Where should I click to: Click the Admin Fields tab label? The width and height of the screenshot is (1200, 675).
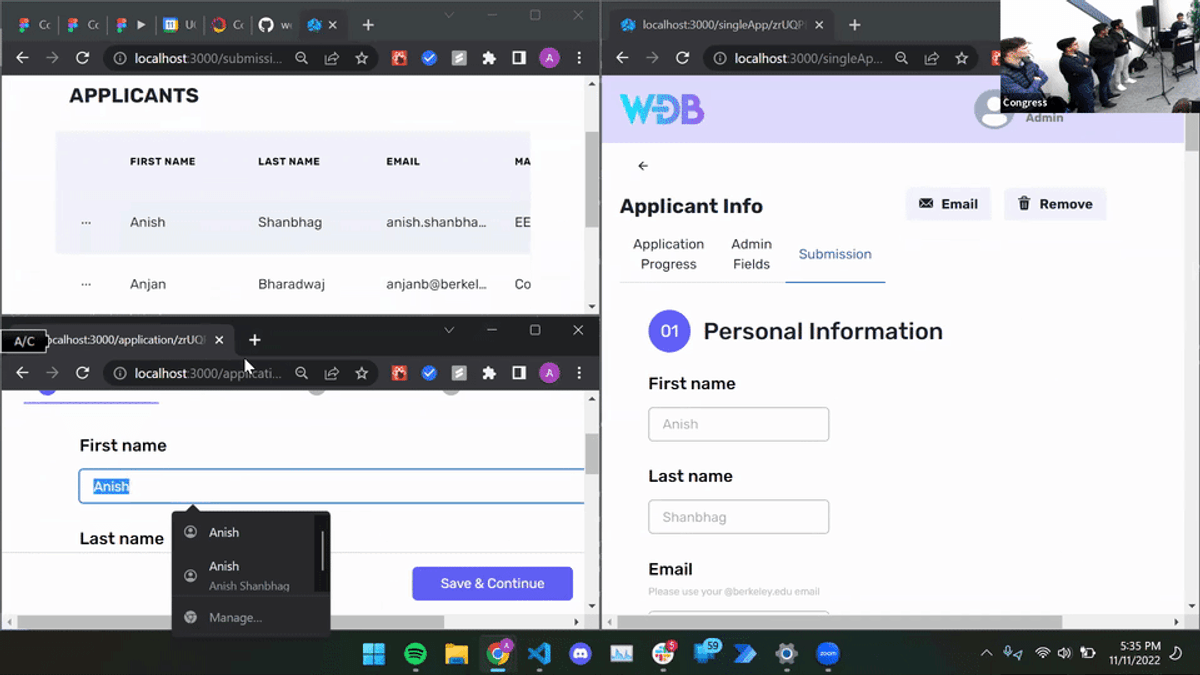(751, 254)
